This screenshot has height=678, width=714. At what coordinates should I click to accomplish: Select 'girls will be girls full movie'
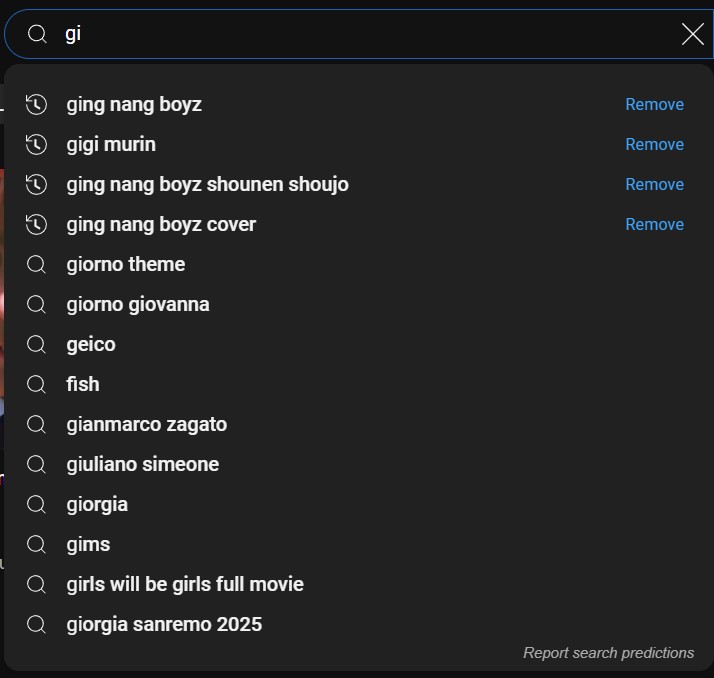[x=185, y=584]
